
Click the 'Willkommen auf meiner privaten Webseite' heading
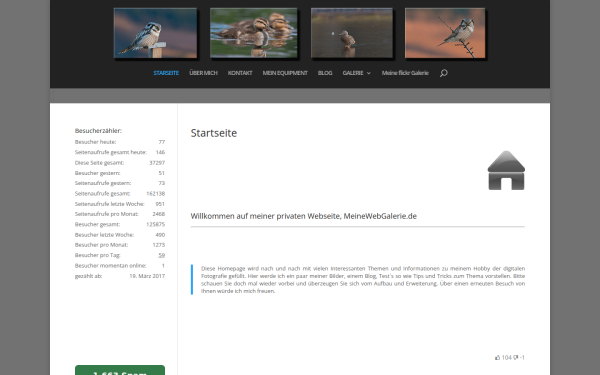pyautogui.click(x=303, y=216)
